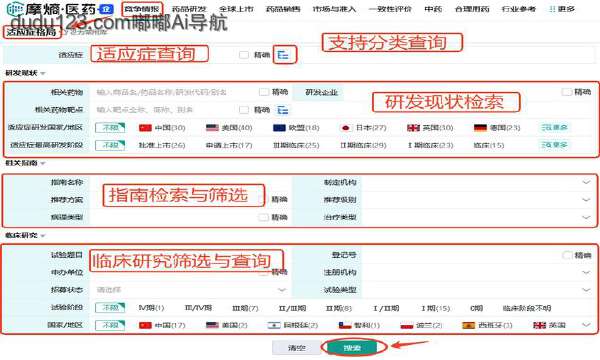Select China flag with count 30
This screenshot has height=360, width=600.
point(145,128)
